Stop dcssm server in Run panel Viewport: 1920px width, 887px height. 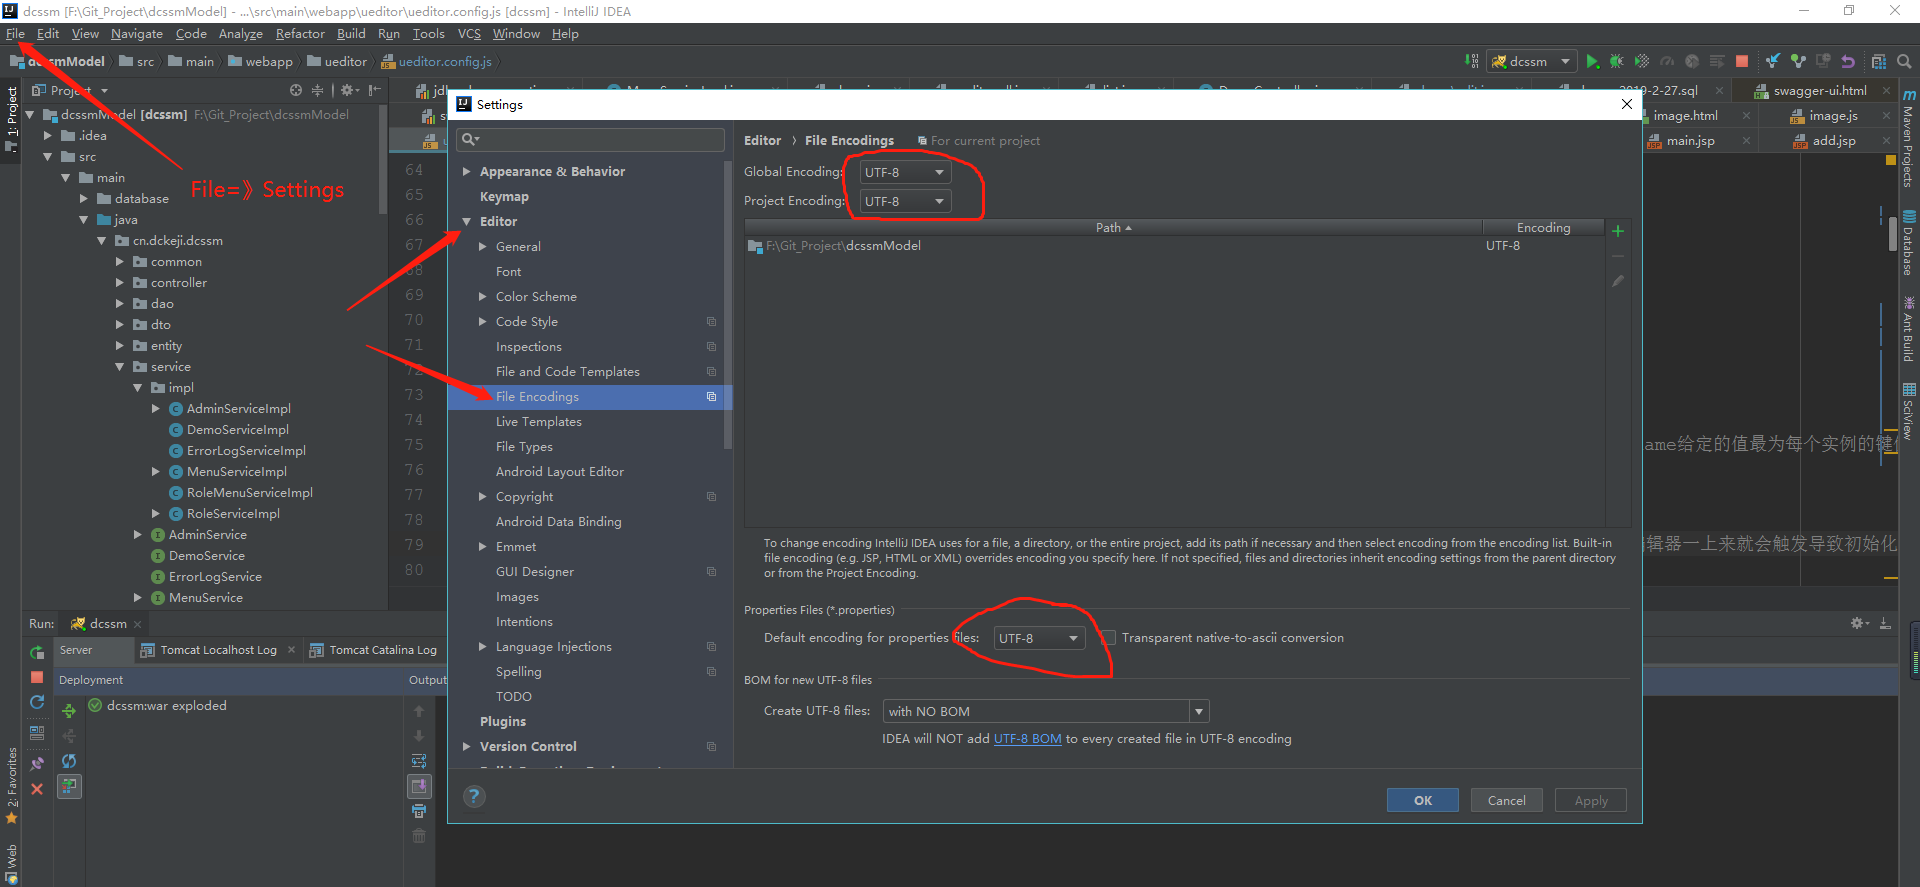pyautogui.click(x=37, y=677)
